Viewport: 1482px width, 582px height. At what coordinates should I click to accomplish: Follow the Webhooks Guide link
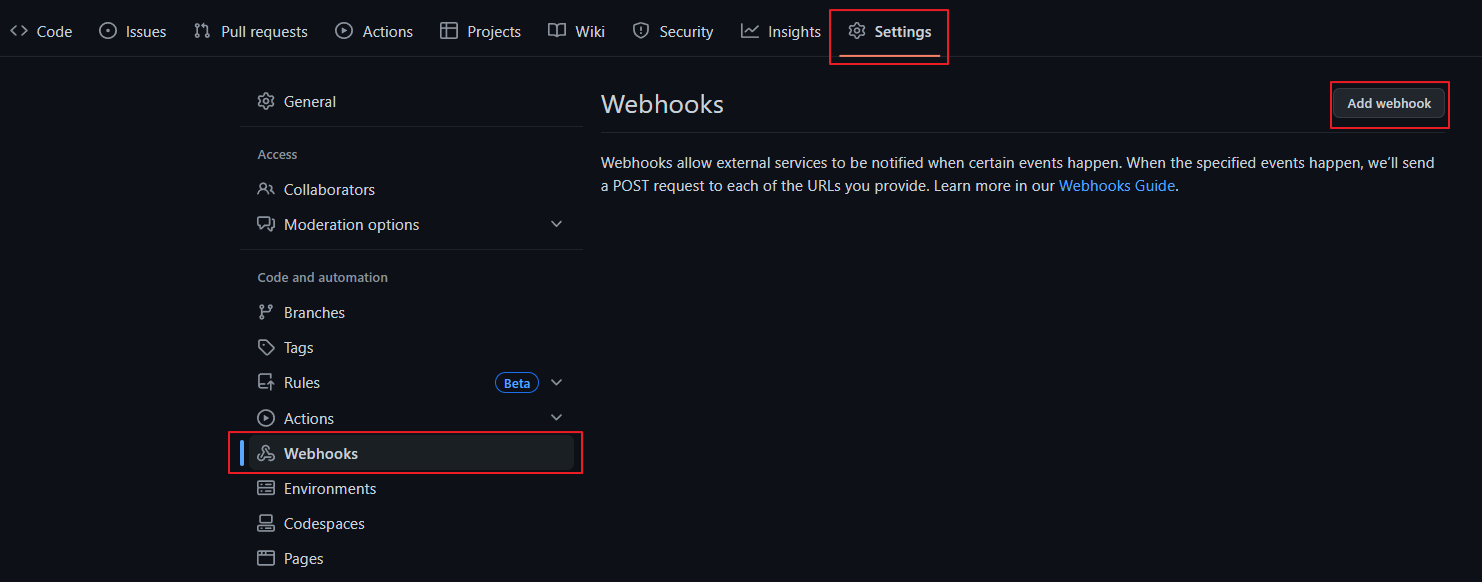(x=1117, y=186)
